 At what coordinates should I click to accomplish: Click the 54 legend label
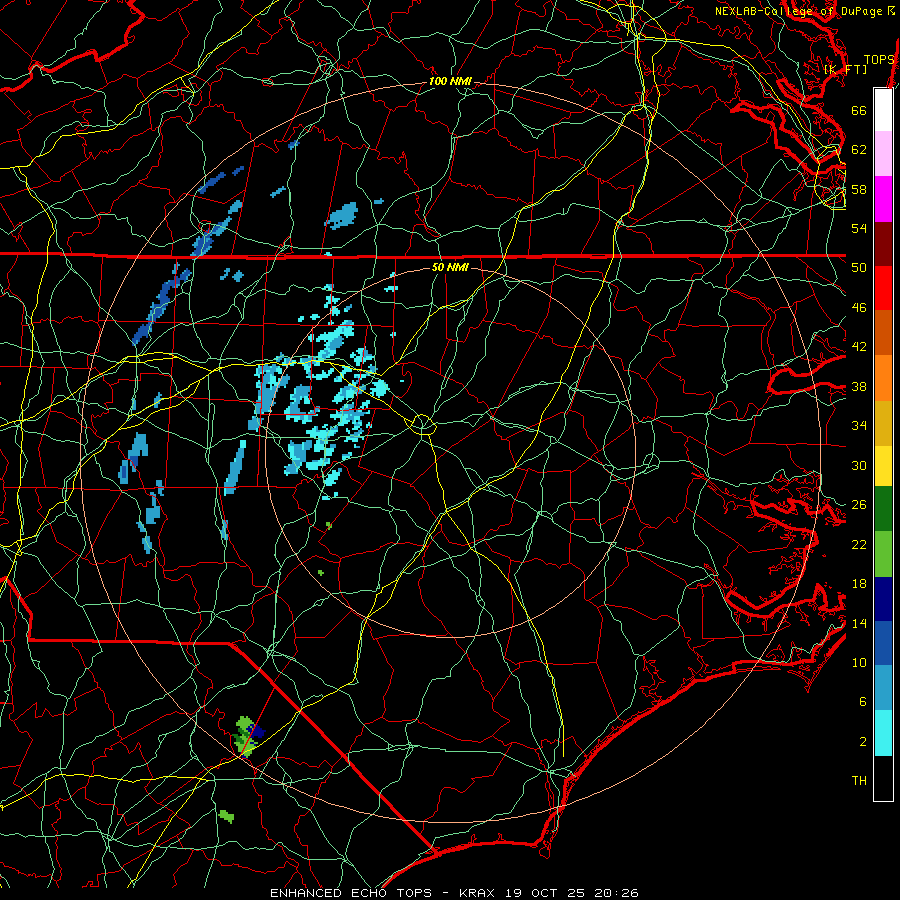point(859,228)
